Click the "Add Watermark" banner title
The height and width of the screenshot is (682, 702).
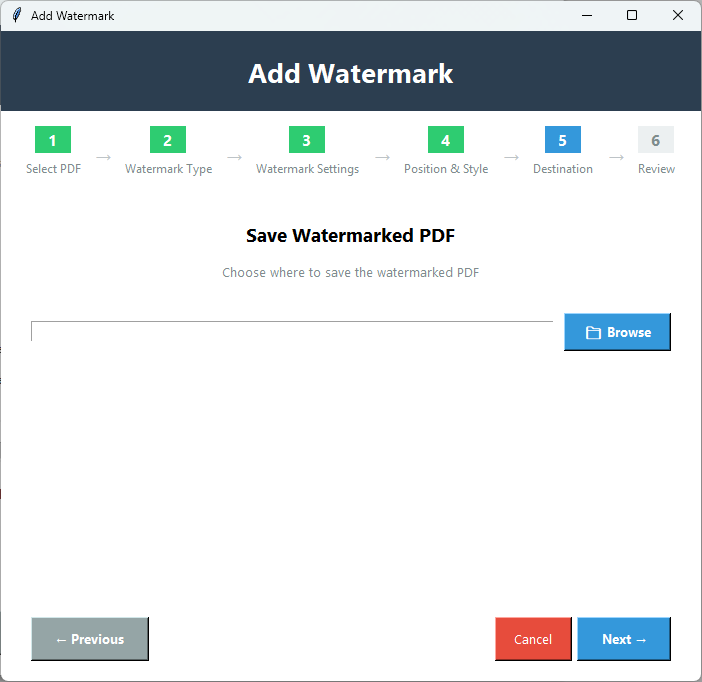tap(351, 73)
